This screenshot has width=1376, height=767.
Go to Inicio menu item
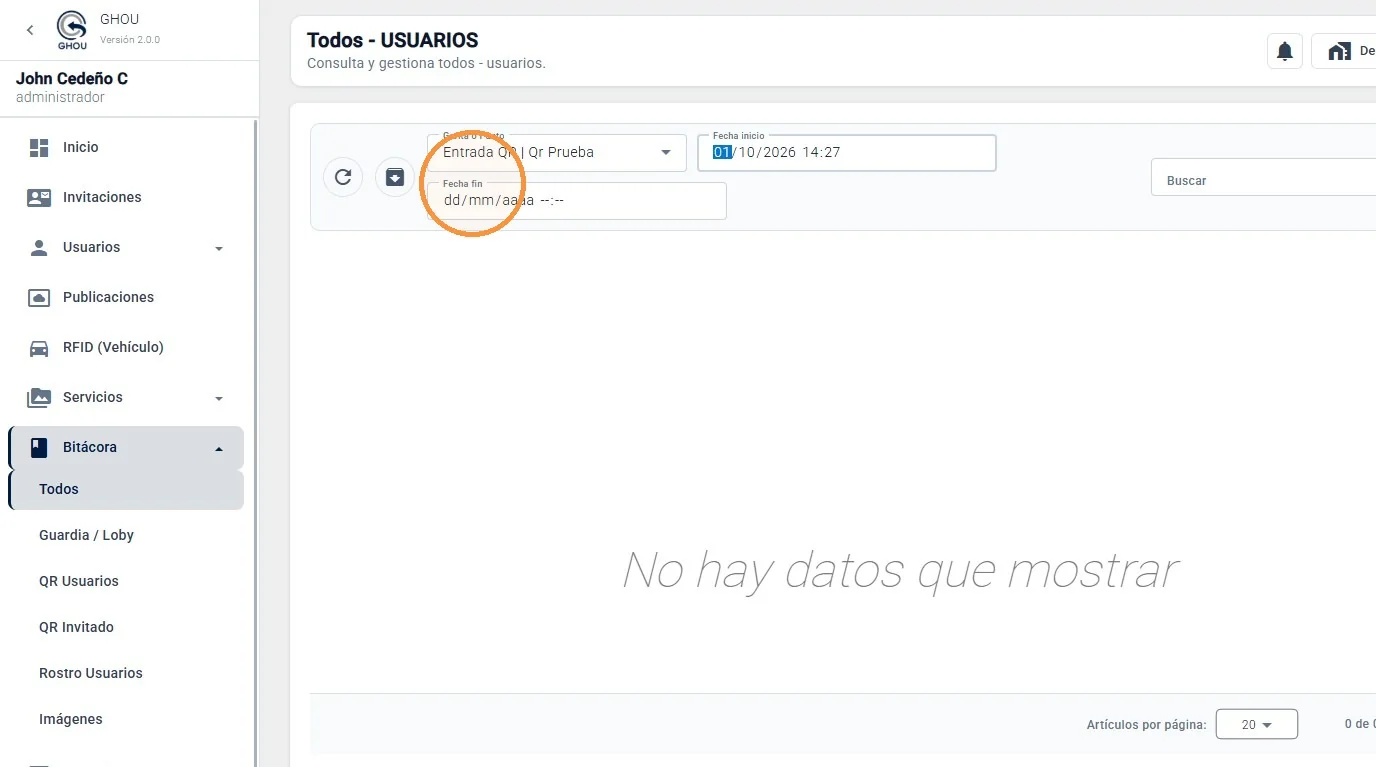click(x=81, y=147)
